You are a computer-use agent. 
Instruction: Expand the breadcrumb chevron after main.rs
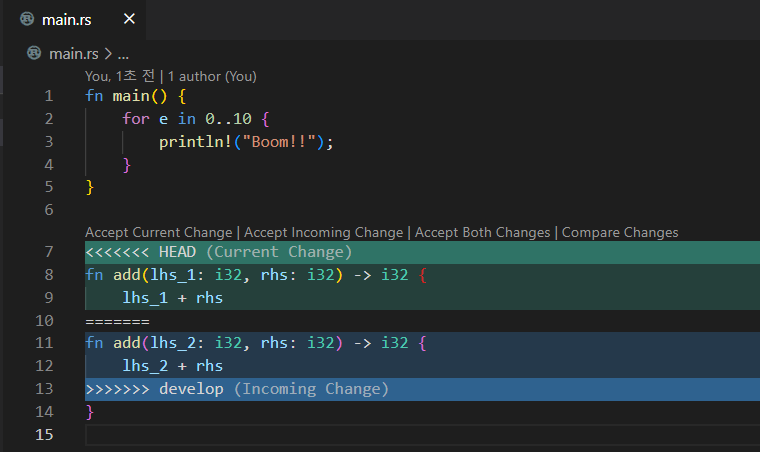[x=107, y=54]
